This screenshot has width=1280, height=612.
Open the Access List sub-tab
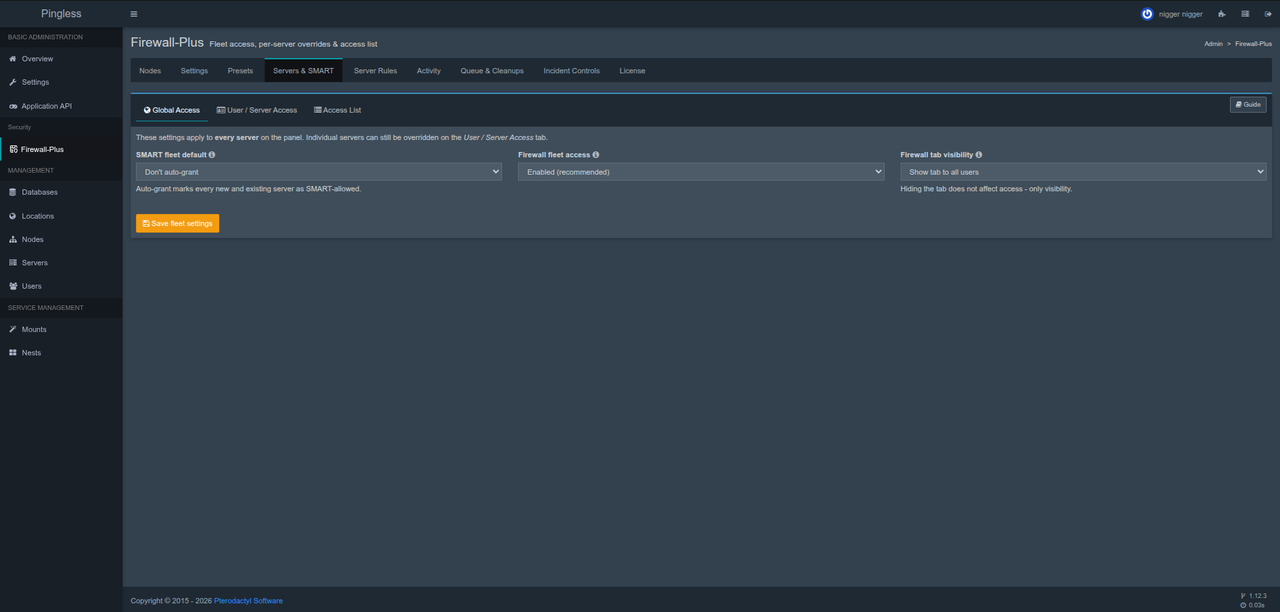click(338, 110)
